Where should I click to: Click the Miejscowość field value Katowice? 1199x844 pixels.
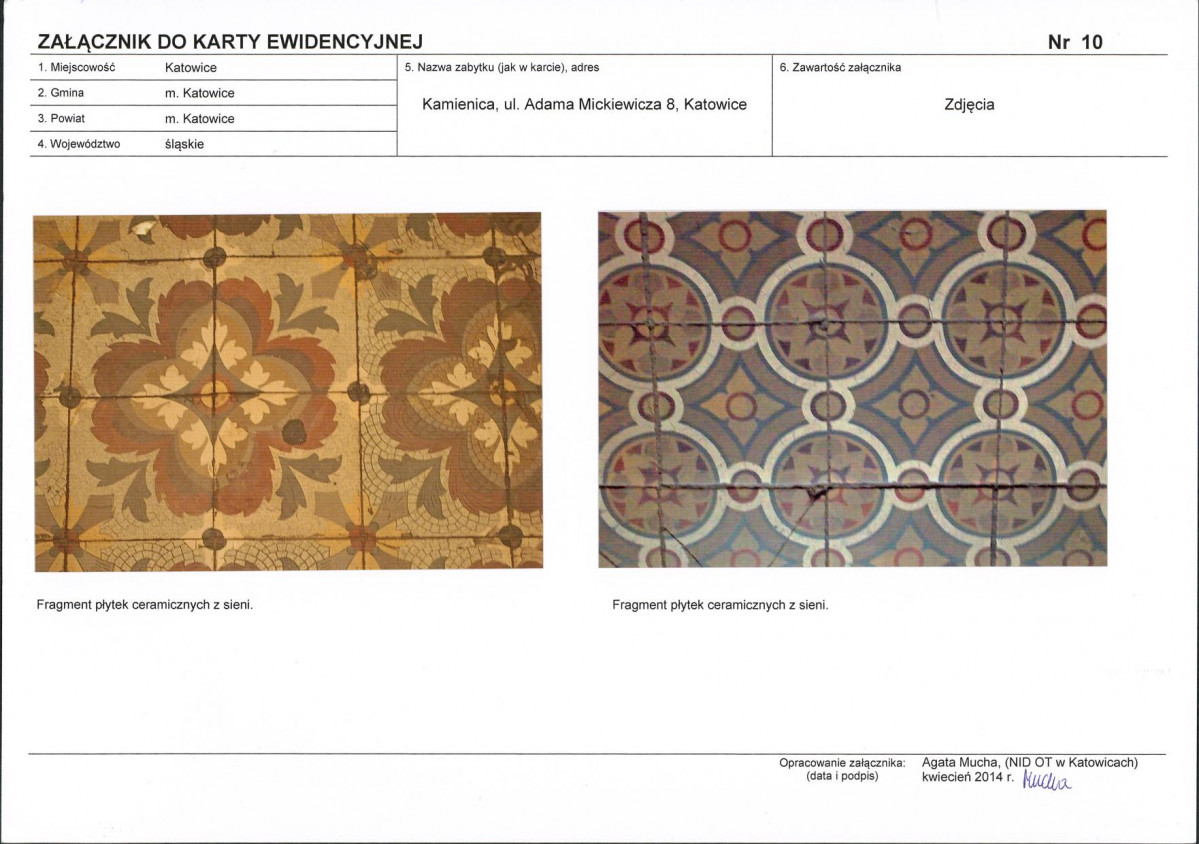[191, 67]
